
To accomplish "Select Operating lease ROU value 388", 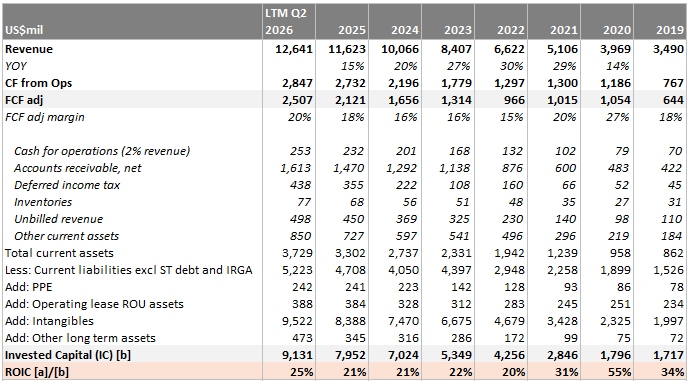I will click(302, 304).
